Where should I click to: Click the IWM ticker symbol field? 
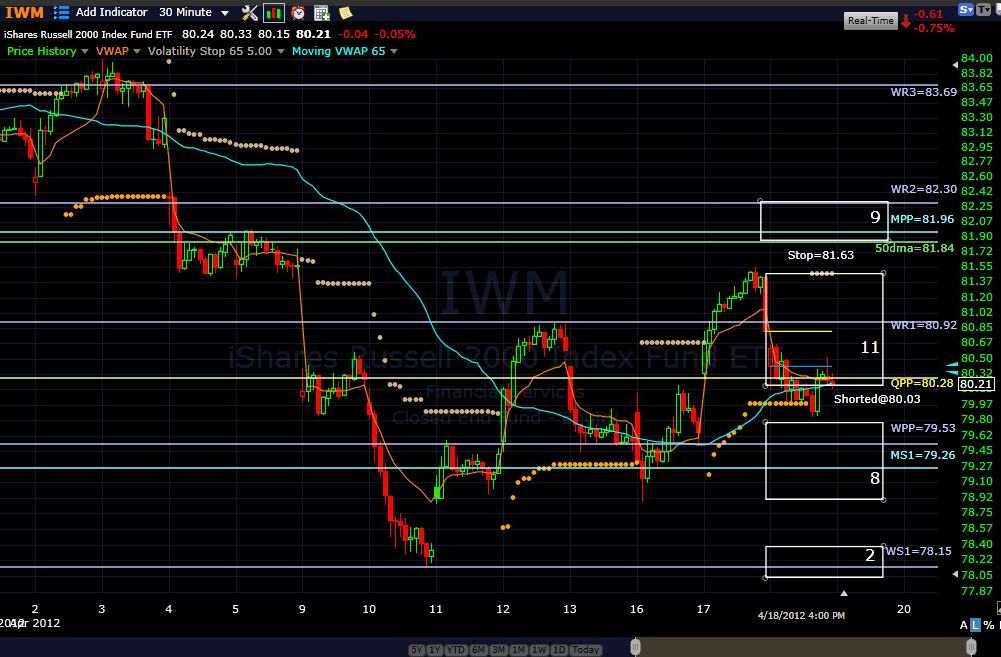[23, 13]
